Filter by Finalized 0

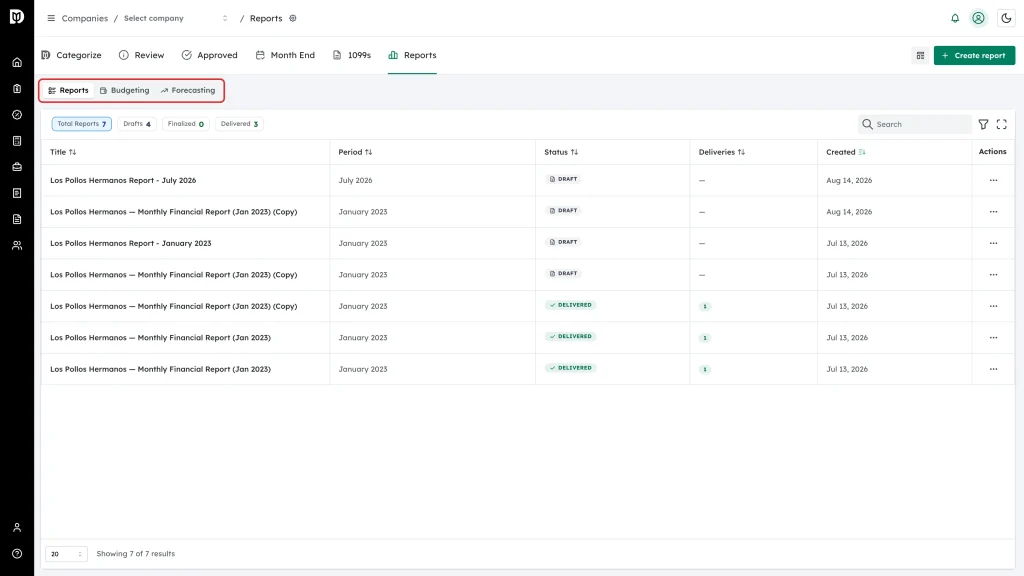pyautogui.click(x=185, y=124)
